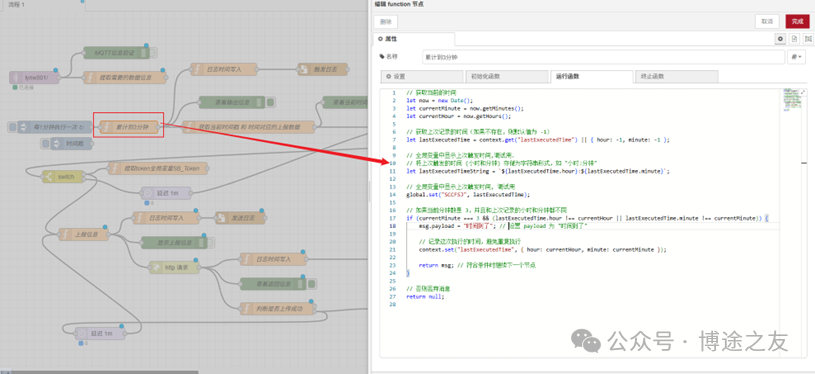Select the 提取需要的数据信息 function node
The width and height of the screenshot is (815, 374).
[x=125, y=77]
